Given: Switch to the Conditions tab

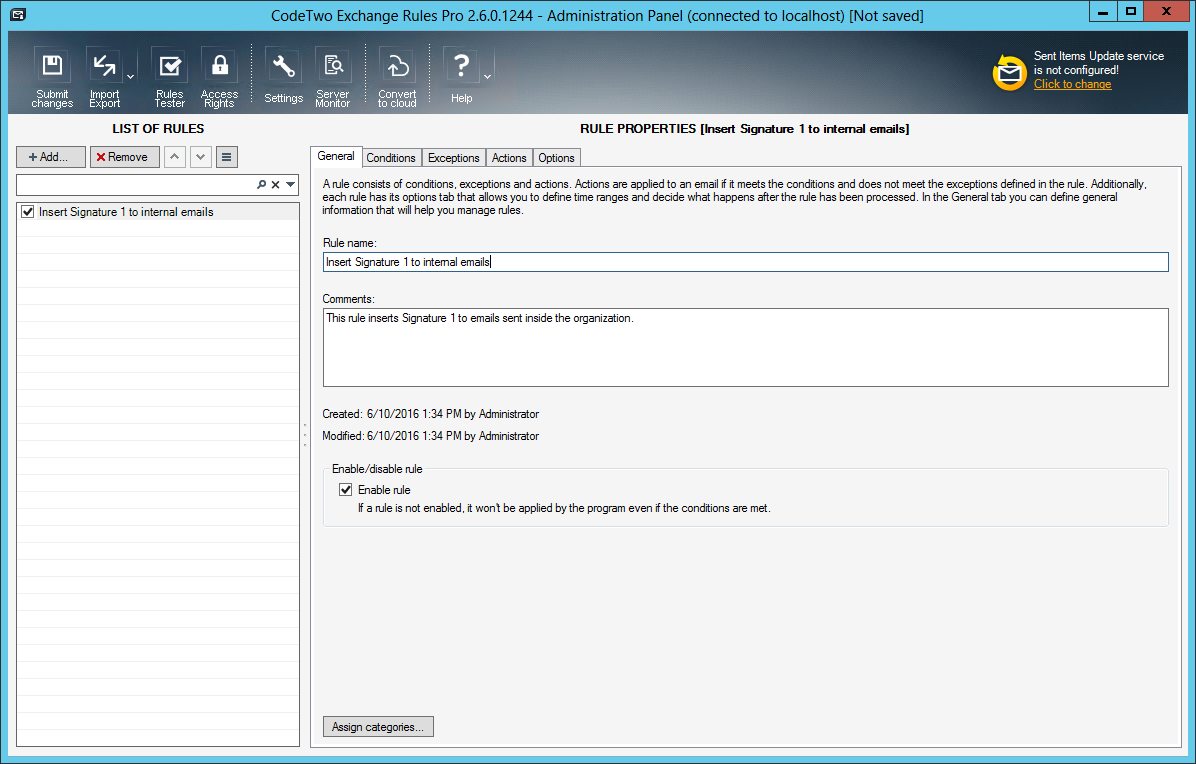Looking at the screenshot, I should coord(391,158).
